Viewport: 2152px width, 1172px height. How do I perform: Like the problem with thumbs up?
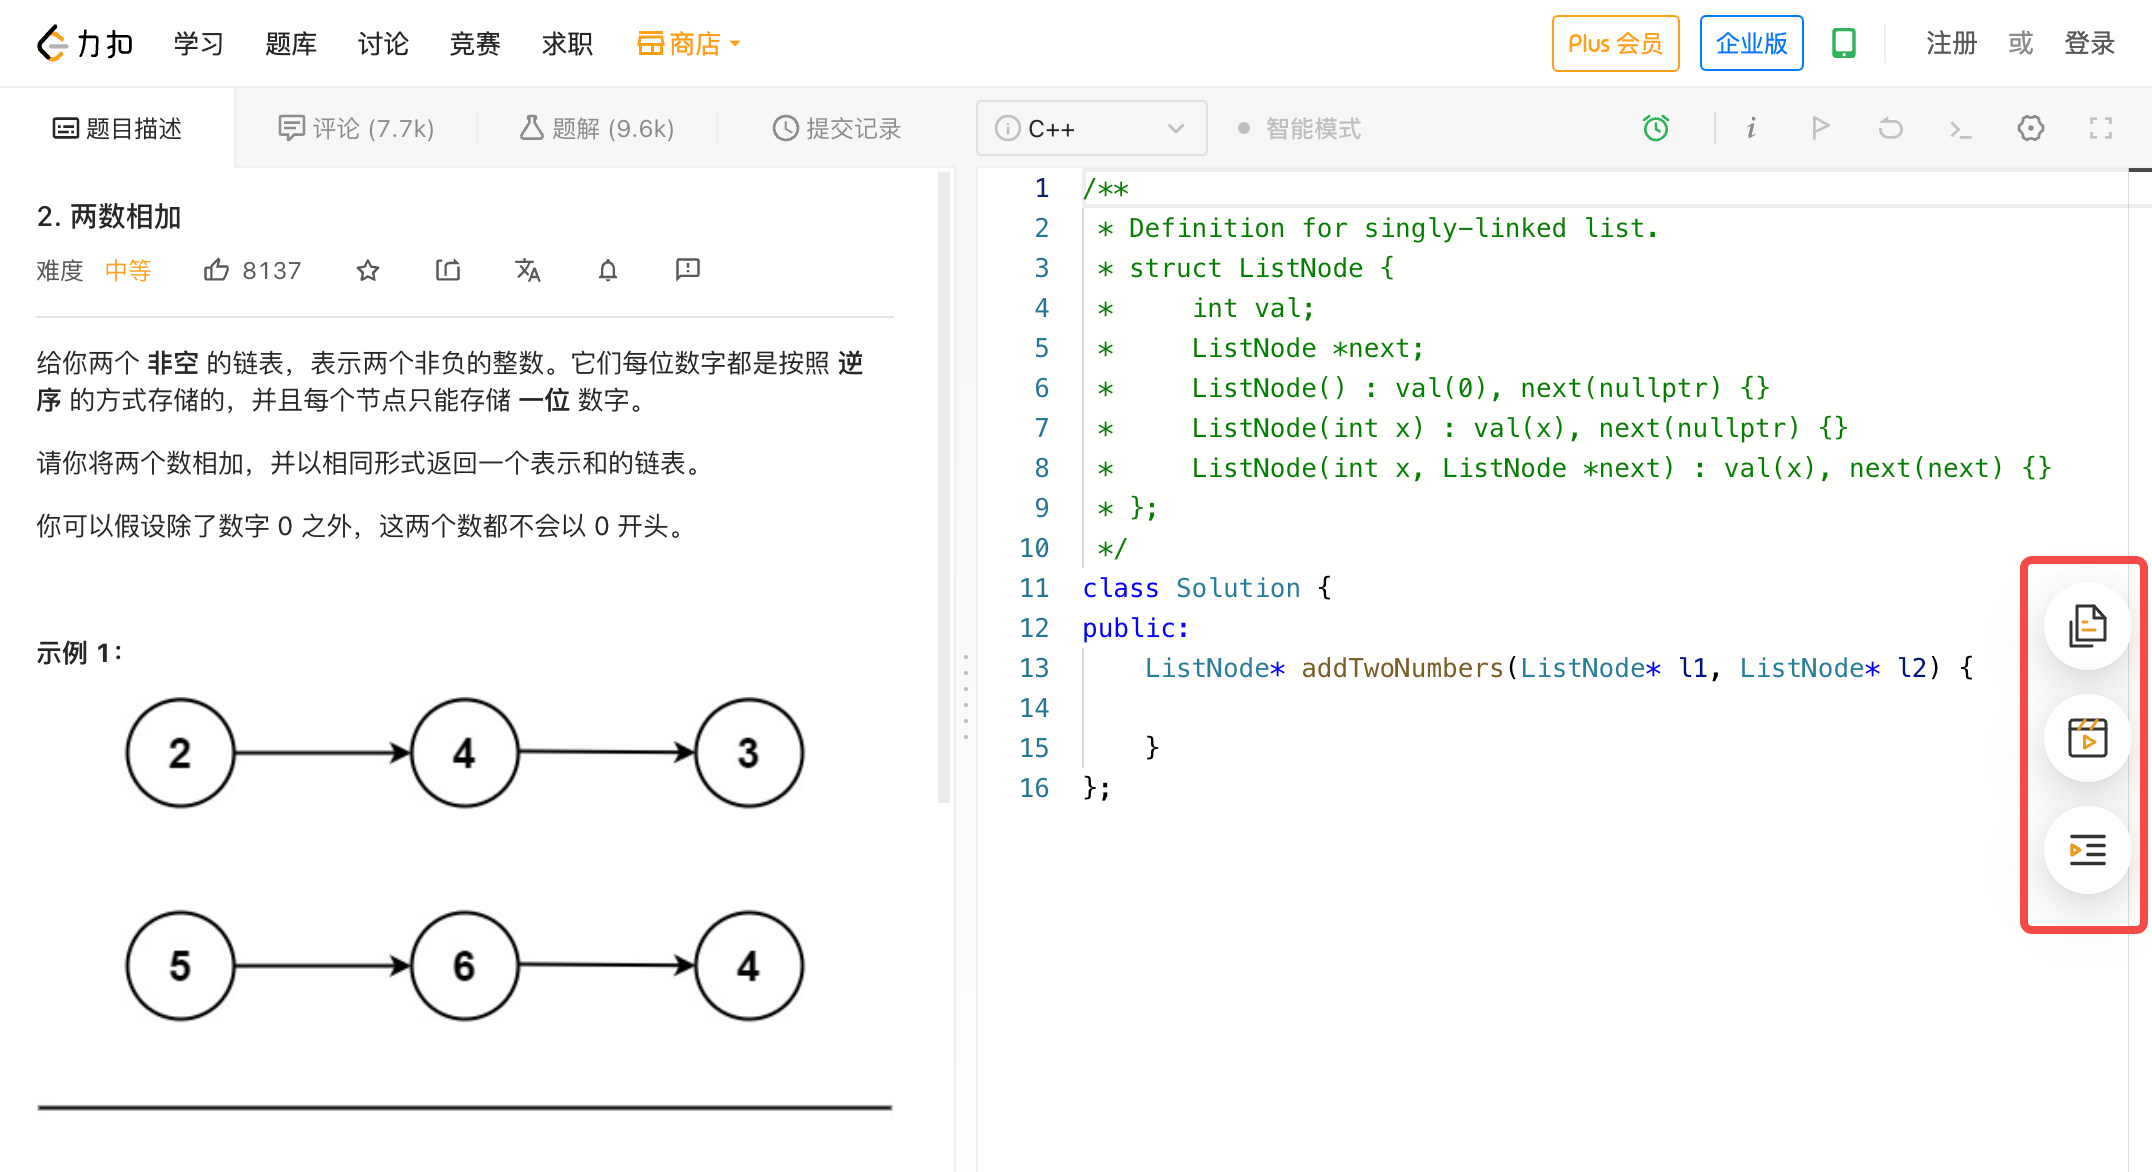216,270
